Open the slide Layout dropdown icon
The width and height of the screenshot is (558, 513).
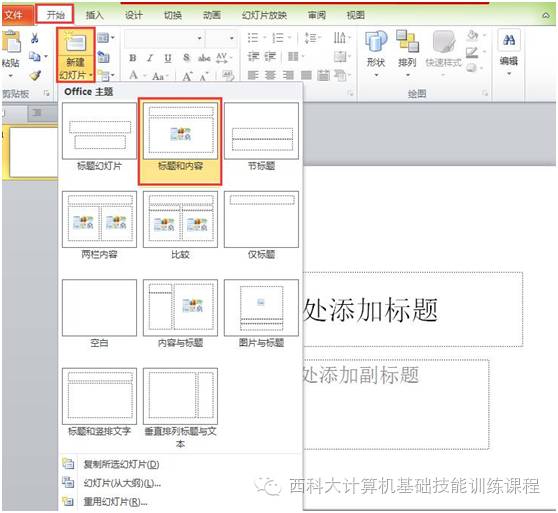click(106, 37)
